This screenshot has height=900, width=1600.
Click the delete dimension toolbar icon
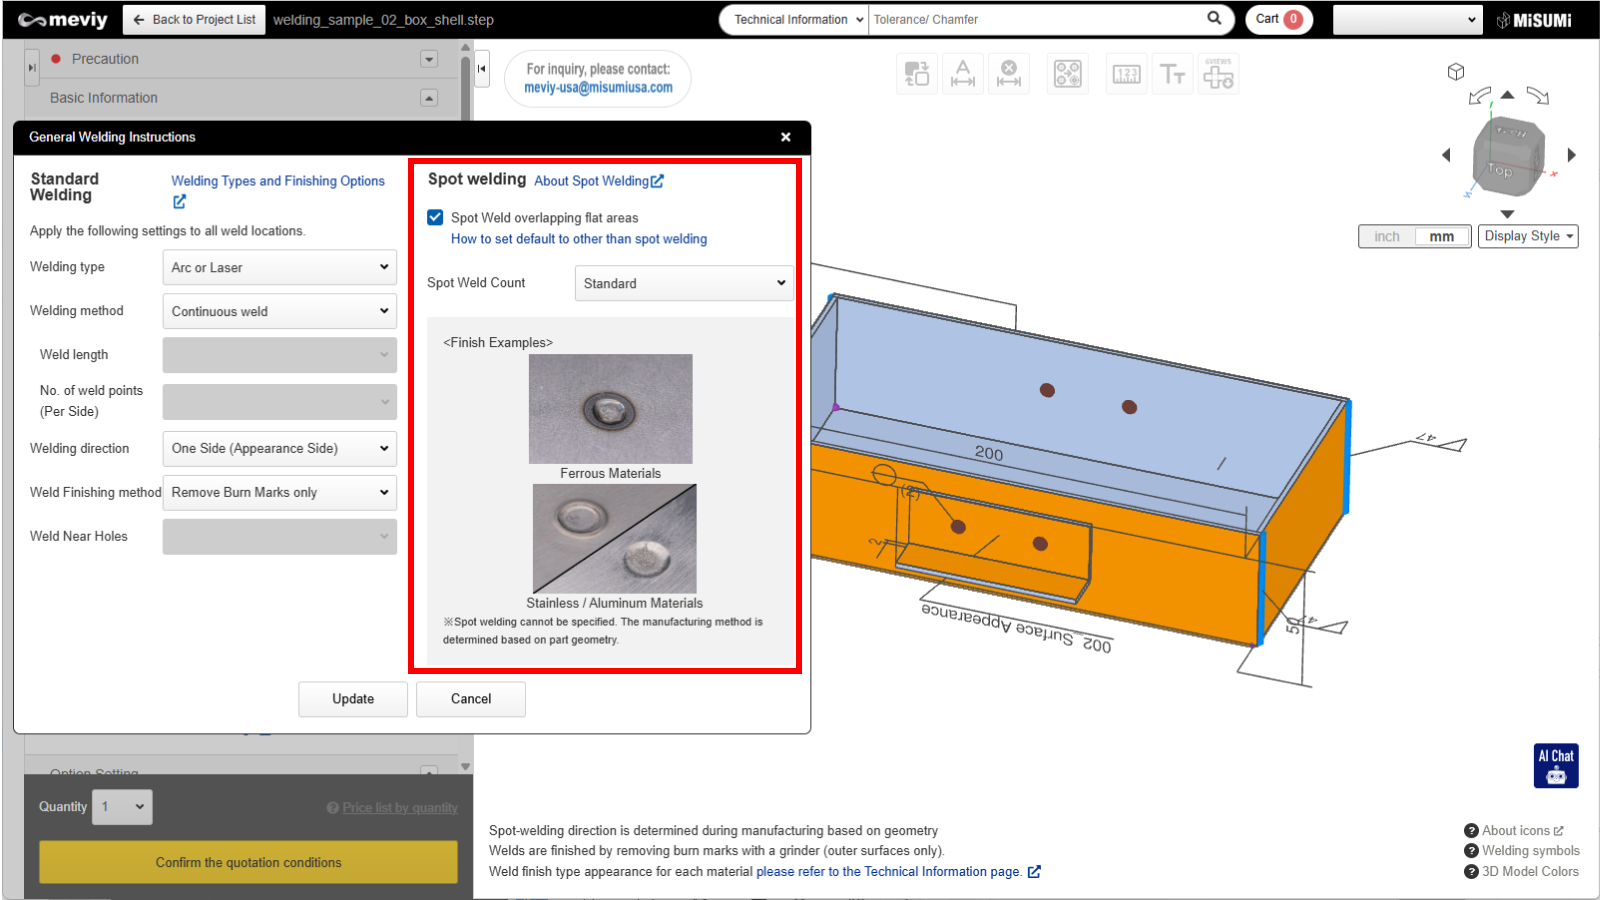point(1009,75)
